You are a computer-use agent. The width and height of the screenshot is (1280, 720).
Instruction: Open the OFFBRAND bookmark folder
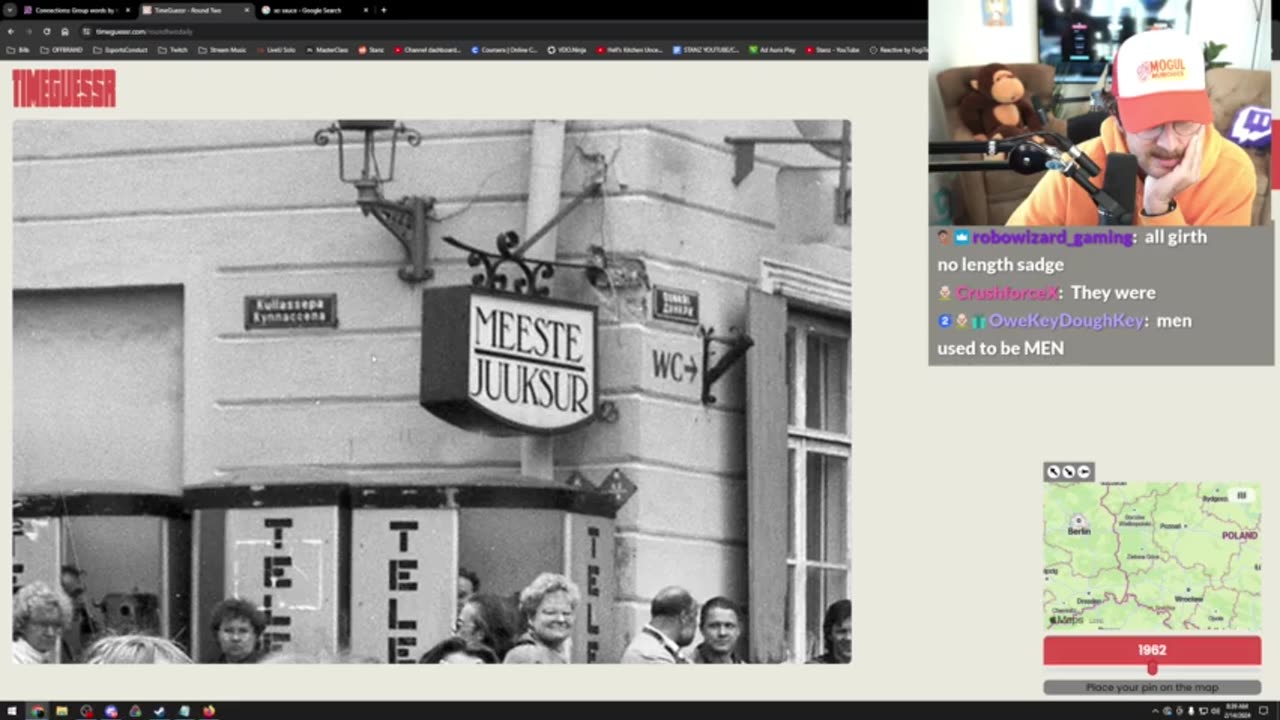61,49
